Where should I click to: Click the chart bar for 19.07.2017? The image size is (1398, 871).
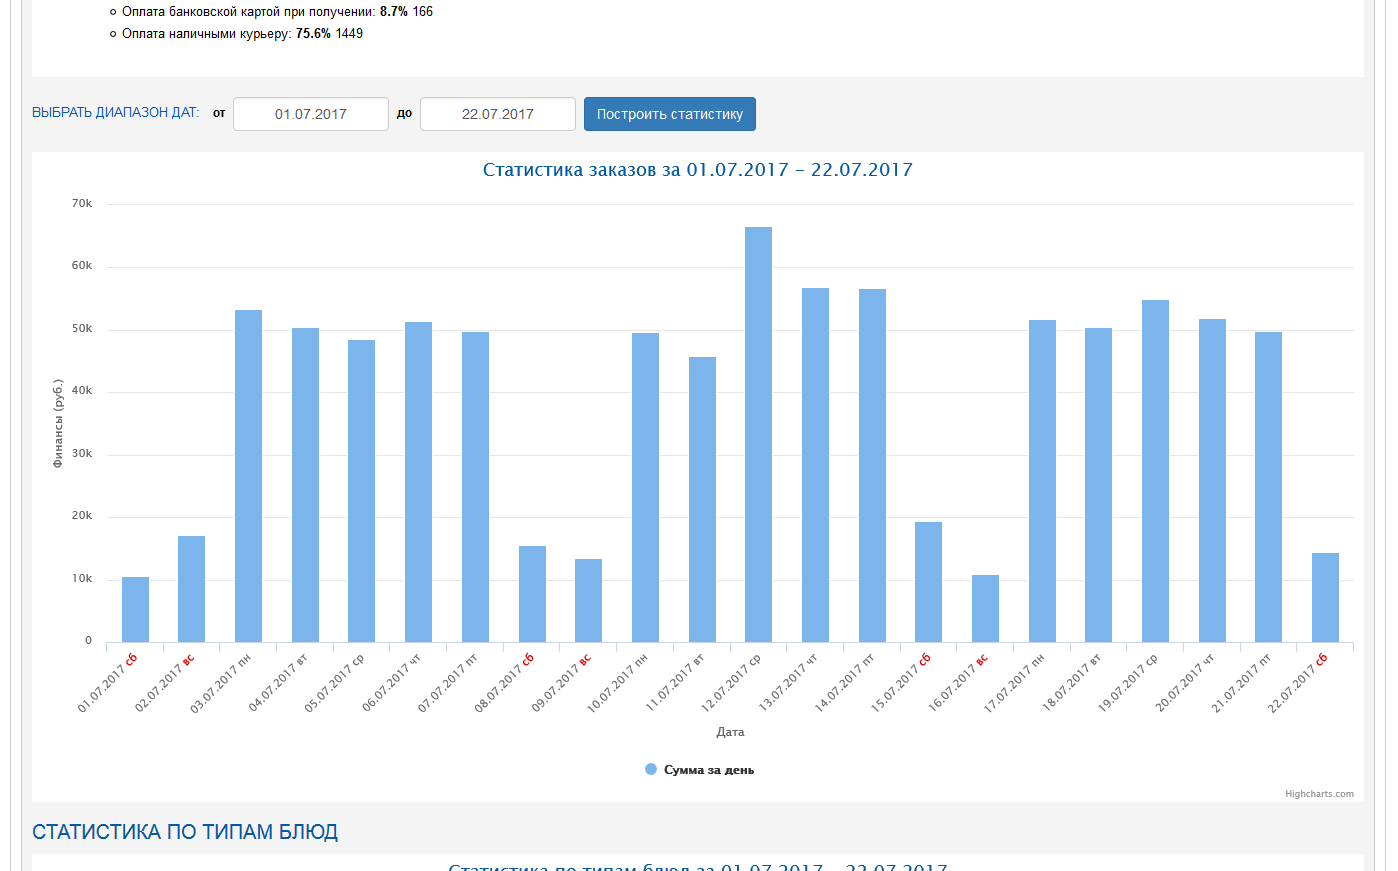[x=1155, y=471]
